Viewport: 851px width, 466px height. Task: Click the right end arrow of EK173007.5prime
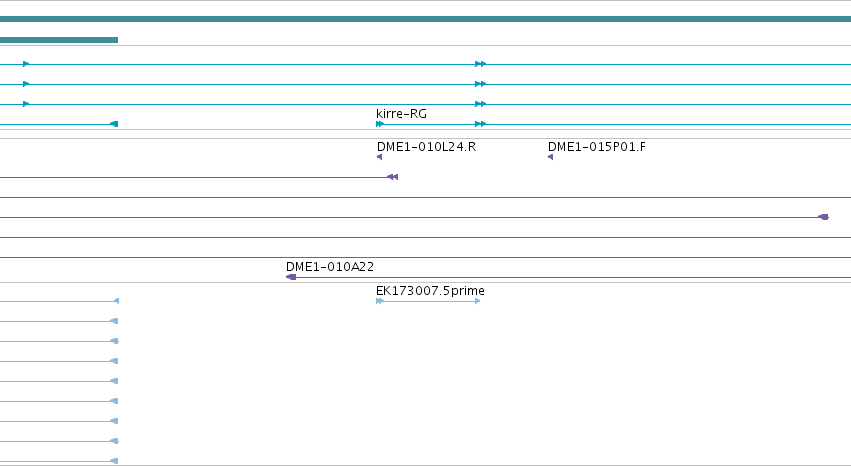[478, 301]
